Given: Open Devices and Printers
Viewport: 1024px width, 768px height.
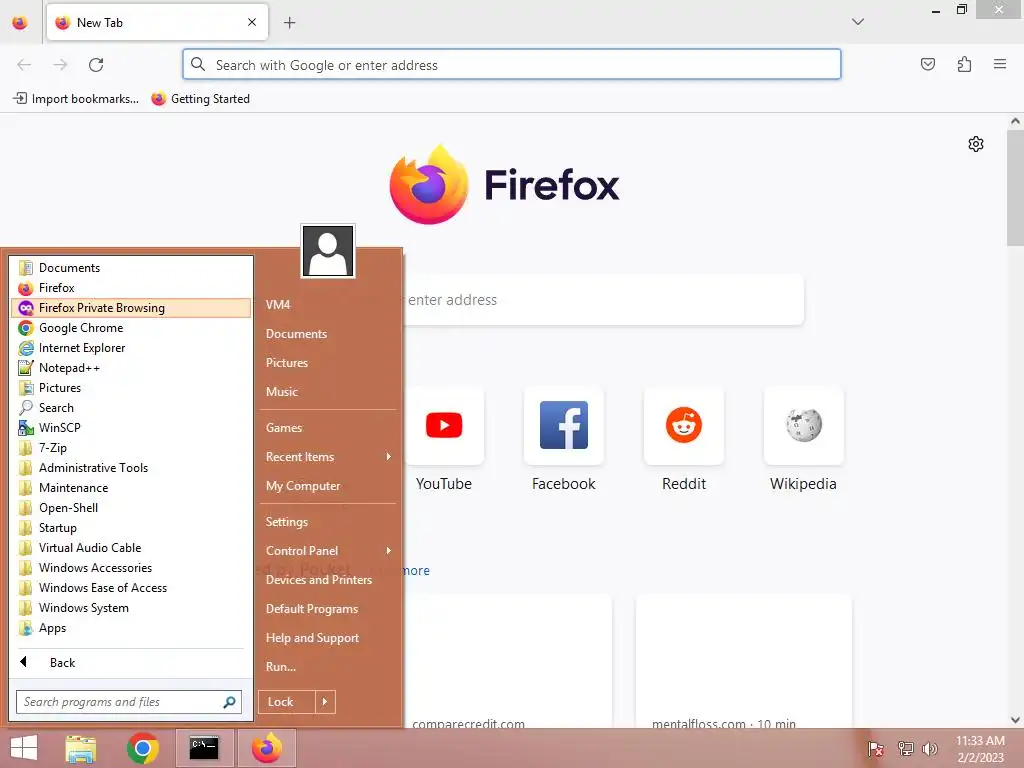Looking at the screenshot, I should [328, 580].
